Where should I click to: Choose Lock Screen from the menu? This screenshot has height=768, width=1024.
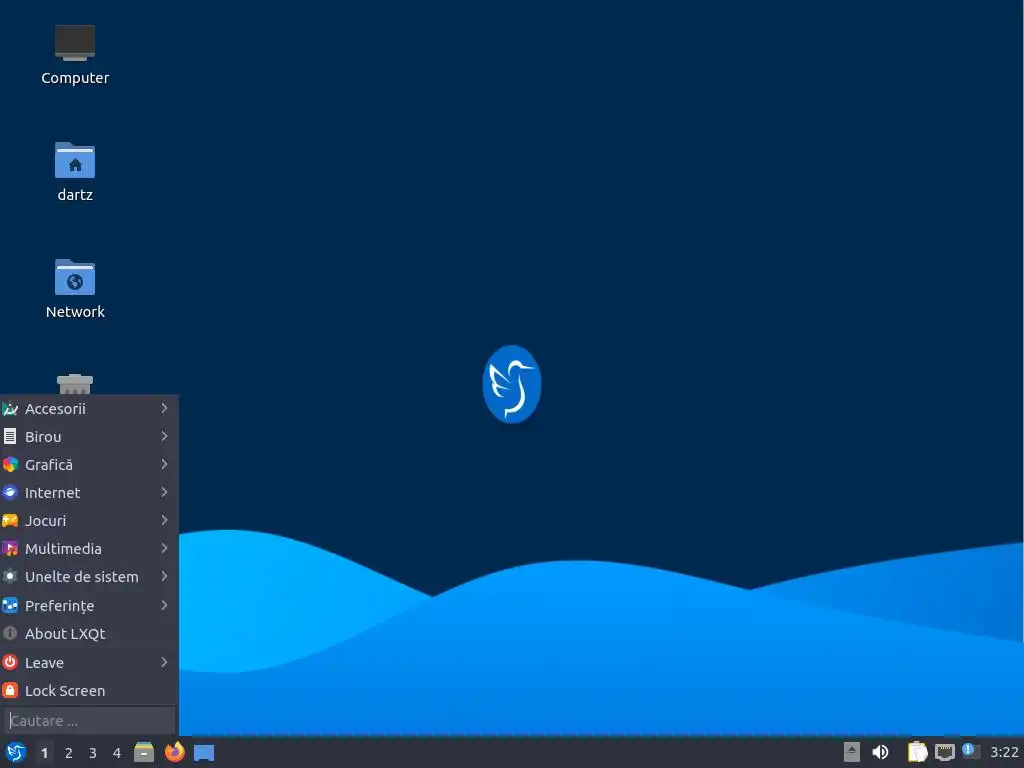coord(89,690)
